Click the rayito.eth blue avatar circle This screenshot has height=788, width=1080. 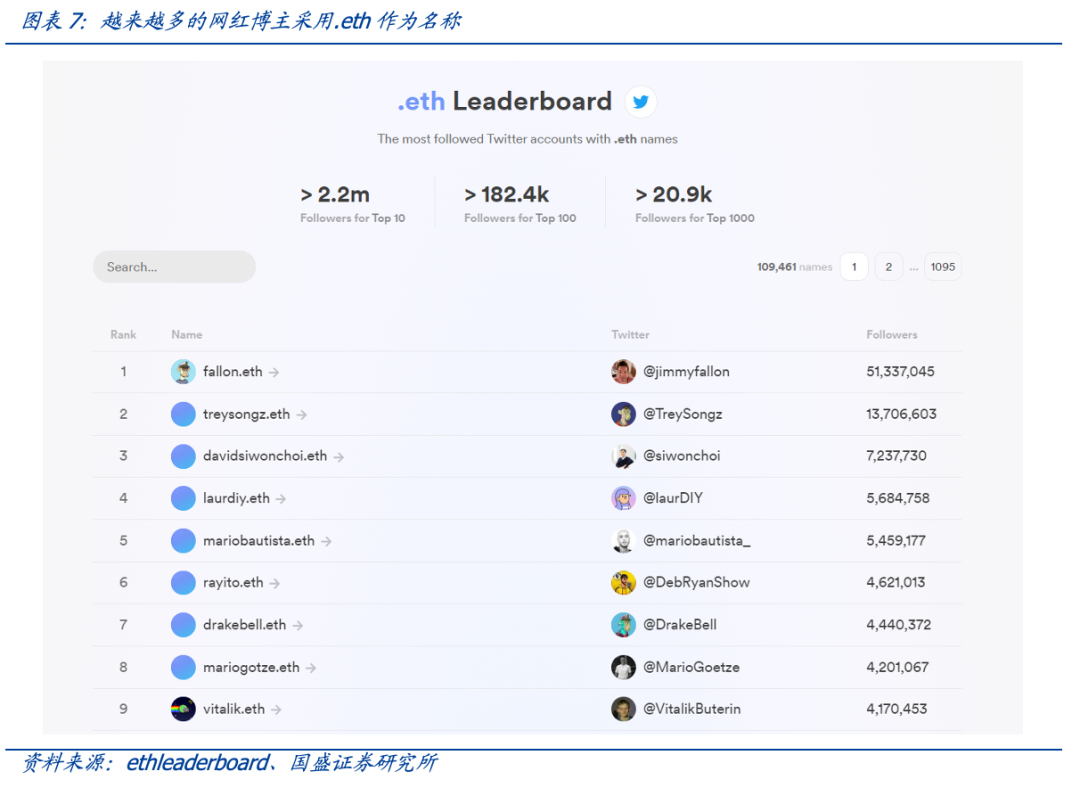click(x=183, y=583)
